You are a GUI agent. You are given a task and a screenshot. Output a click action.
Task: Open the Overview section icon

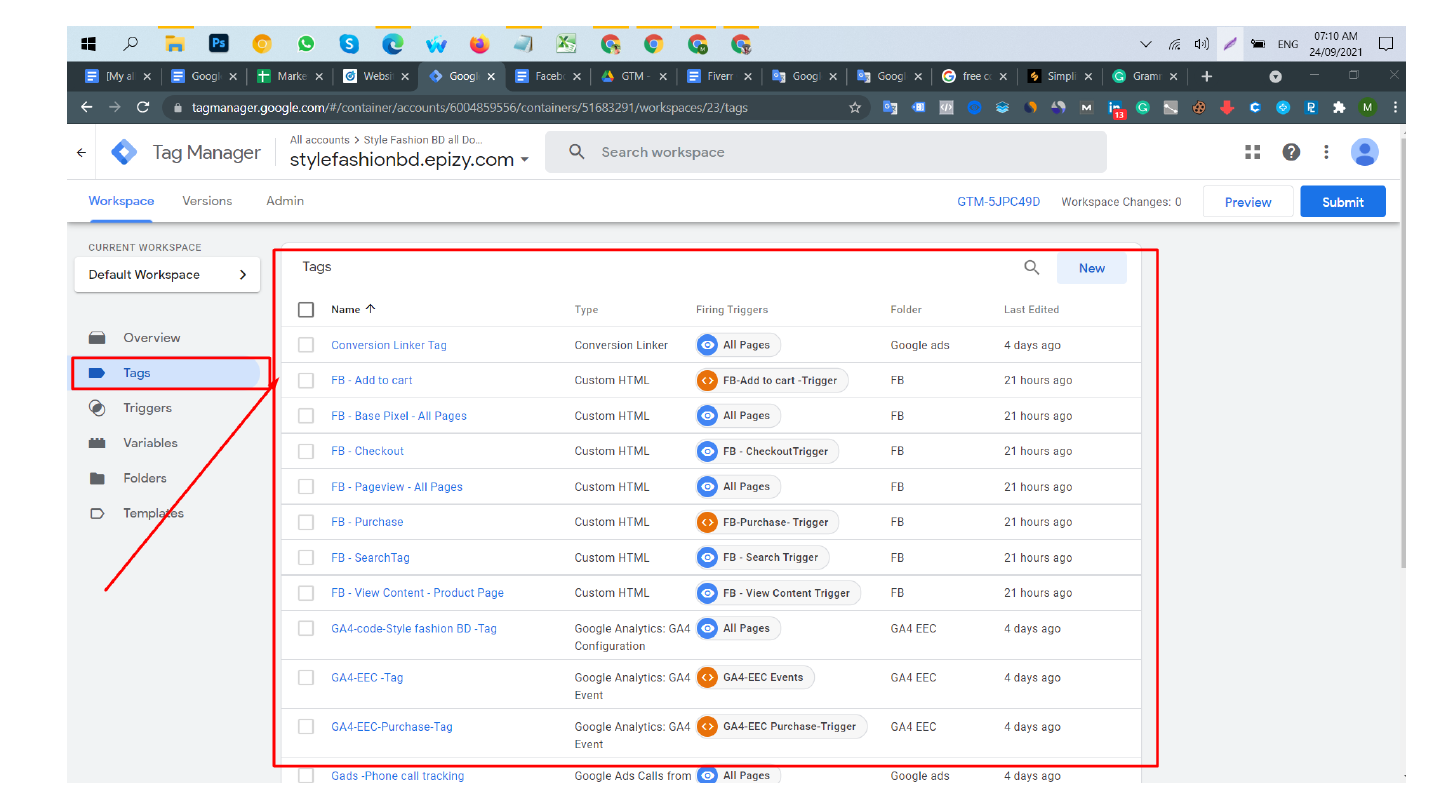click(96, 338)
